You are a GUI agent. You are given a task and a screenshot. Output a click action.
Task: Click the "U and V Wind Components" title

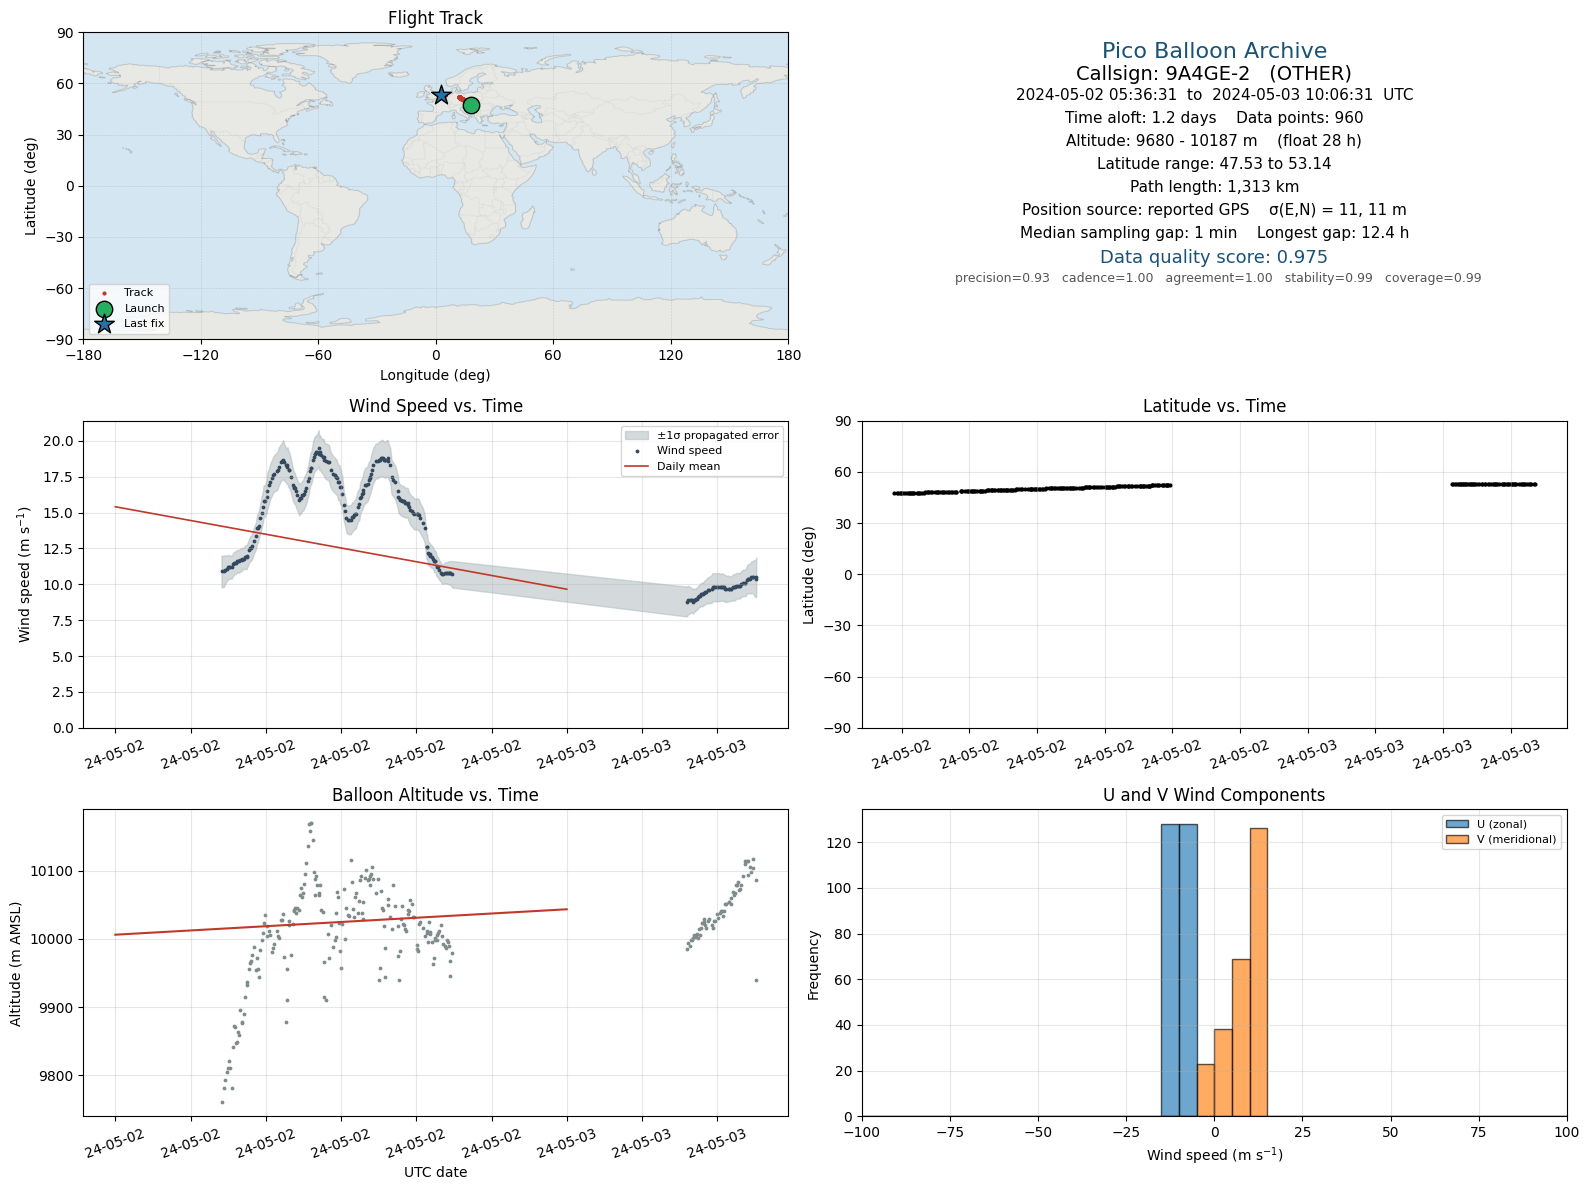(1214, 795)
